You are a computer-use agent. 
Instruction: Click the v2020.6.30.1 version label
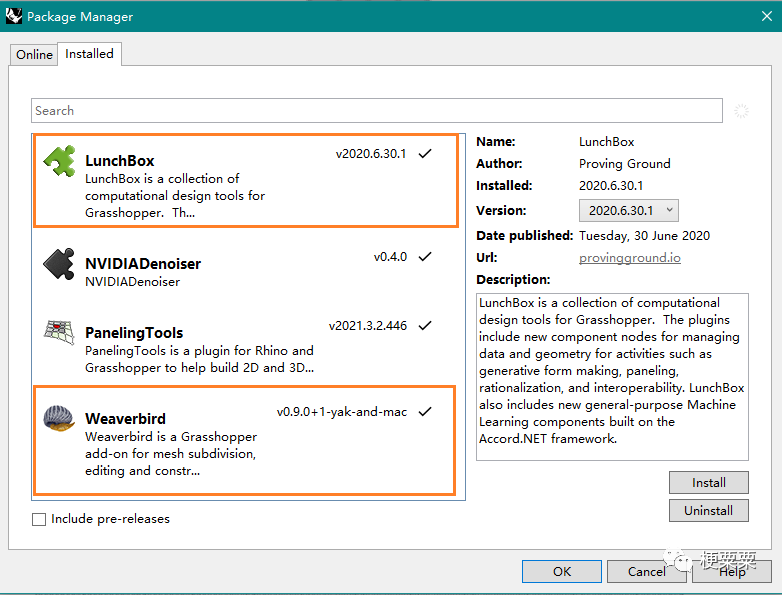coord(371,154)
